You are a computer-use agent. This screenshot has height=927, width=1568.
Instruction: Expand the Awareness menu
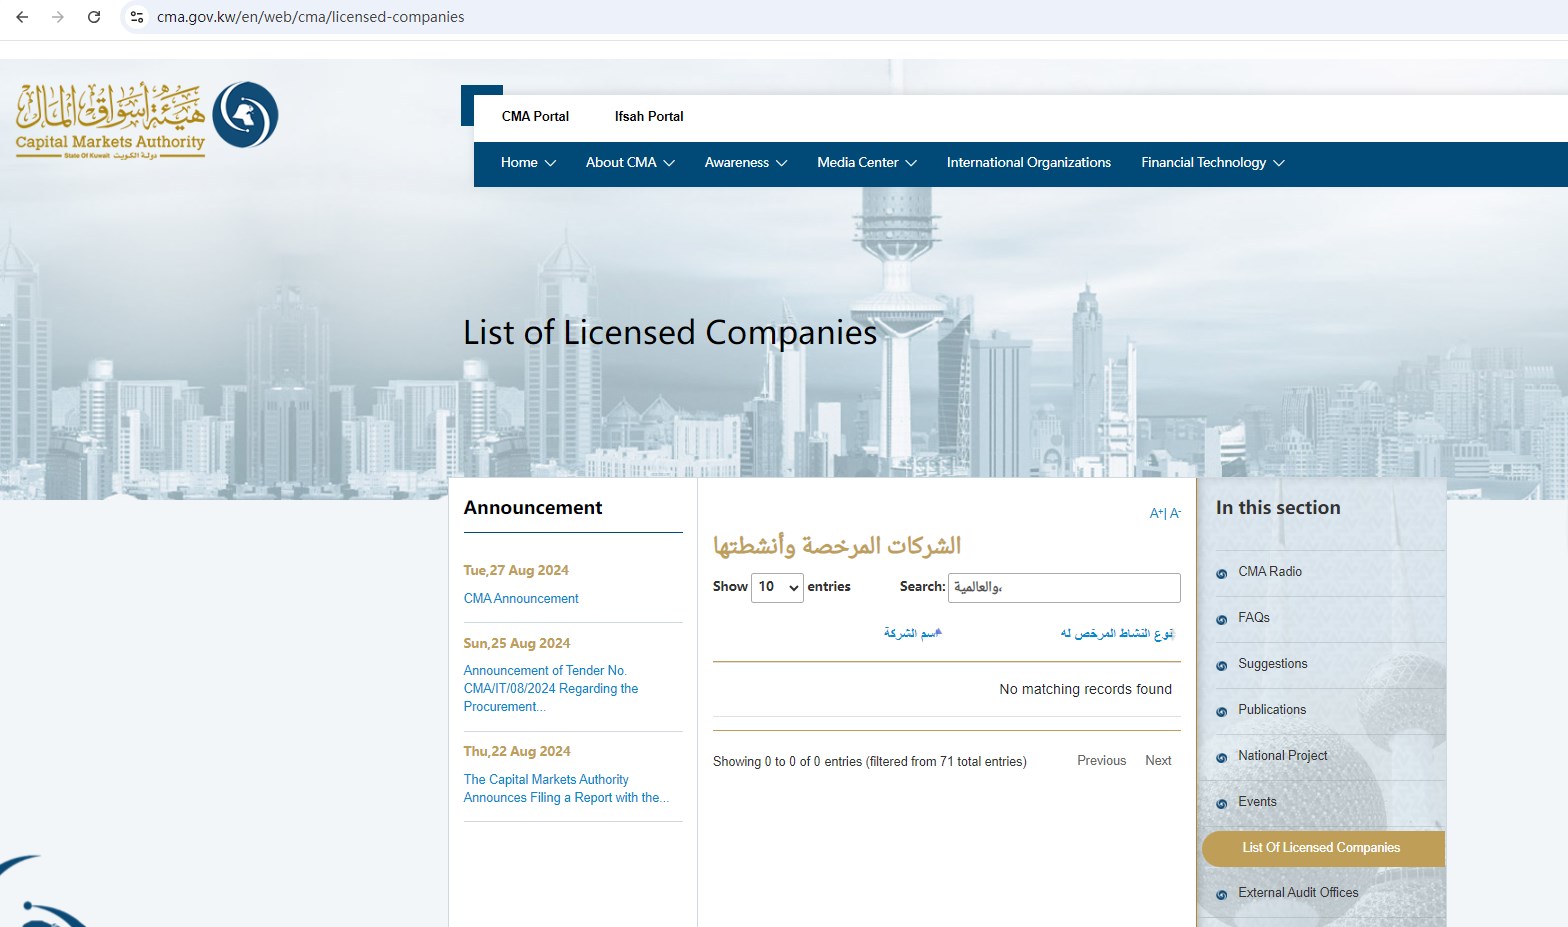pyautogui.click(x=746, y=162)
